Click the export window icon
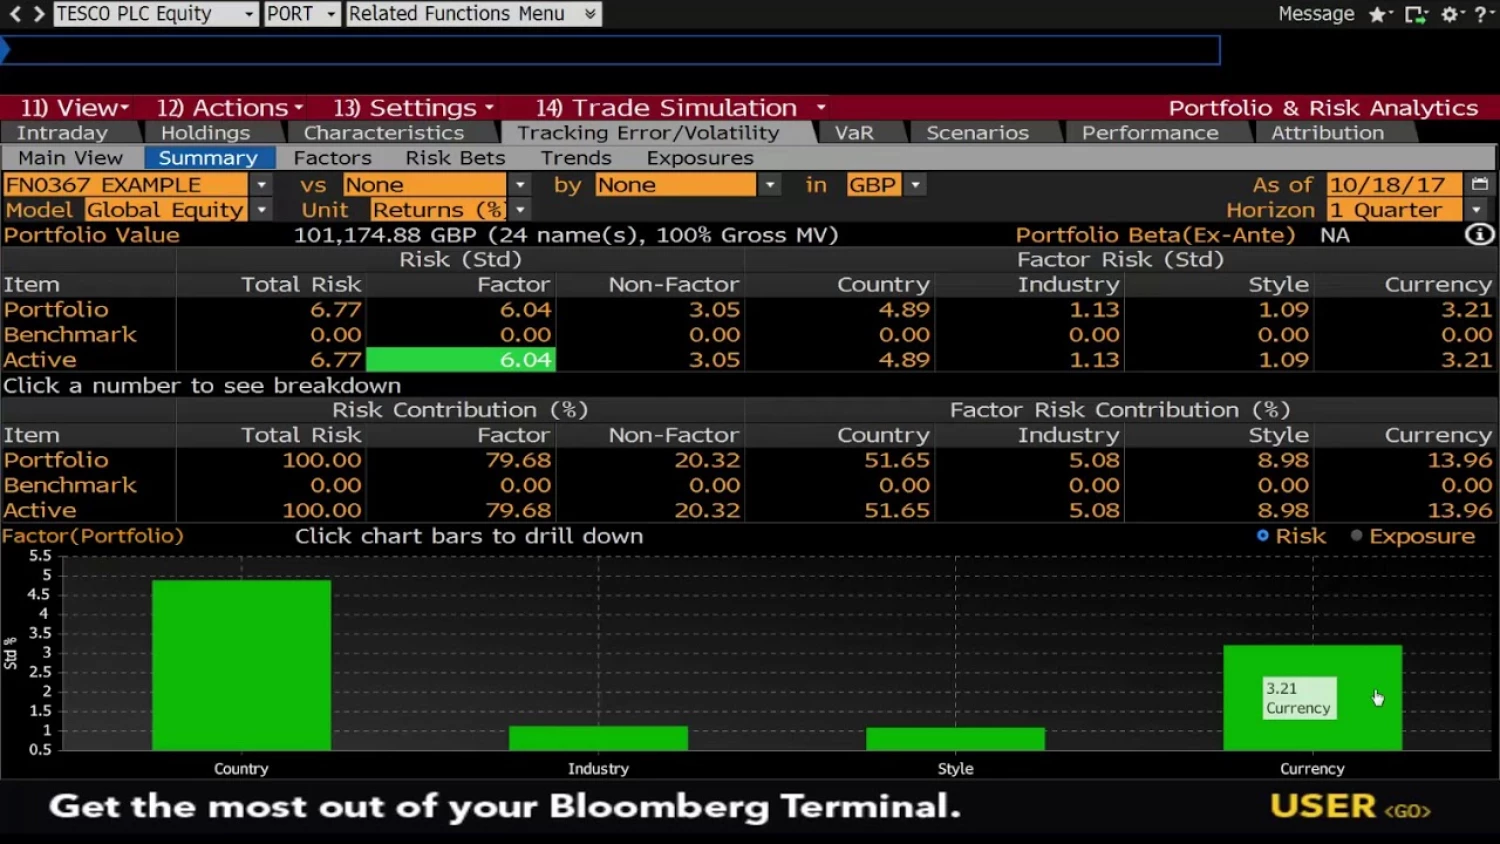This screenshot has width=1500, height=844. pos(1415,14)
